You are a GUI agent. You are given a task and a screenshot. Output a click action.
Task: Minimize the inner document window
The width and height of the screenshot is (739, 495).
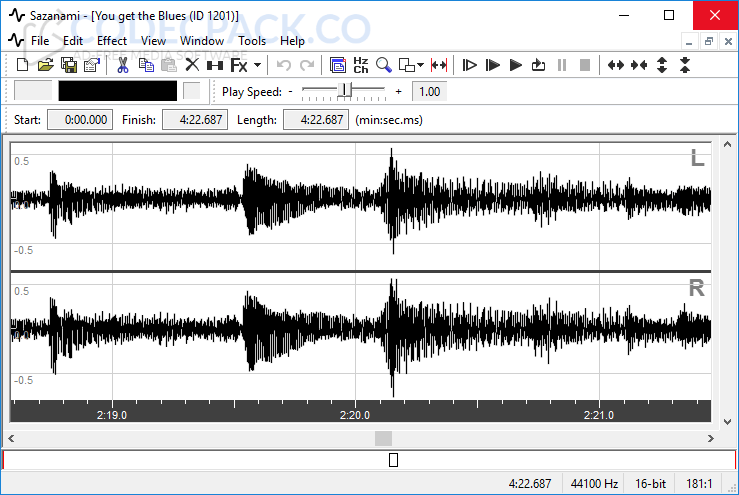pyautogui.click(x=689, y=41)
